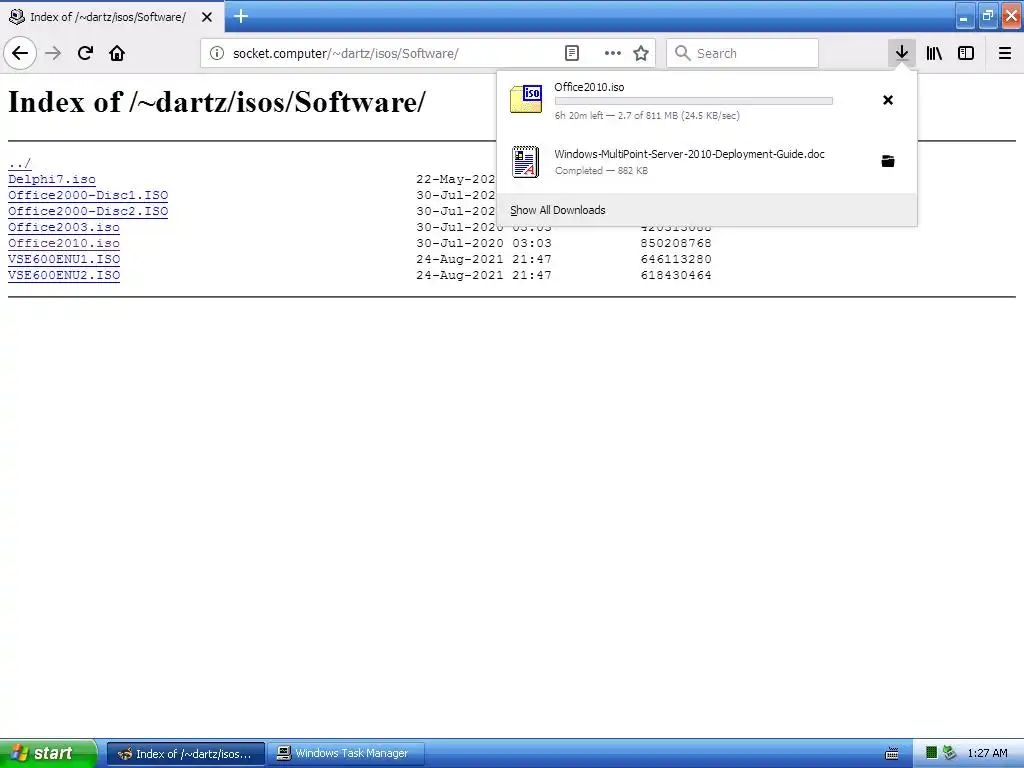Toggle the browser sidebar
1024x768 pixels.
[x=966, y=54]
